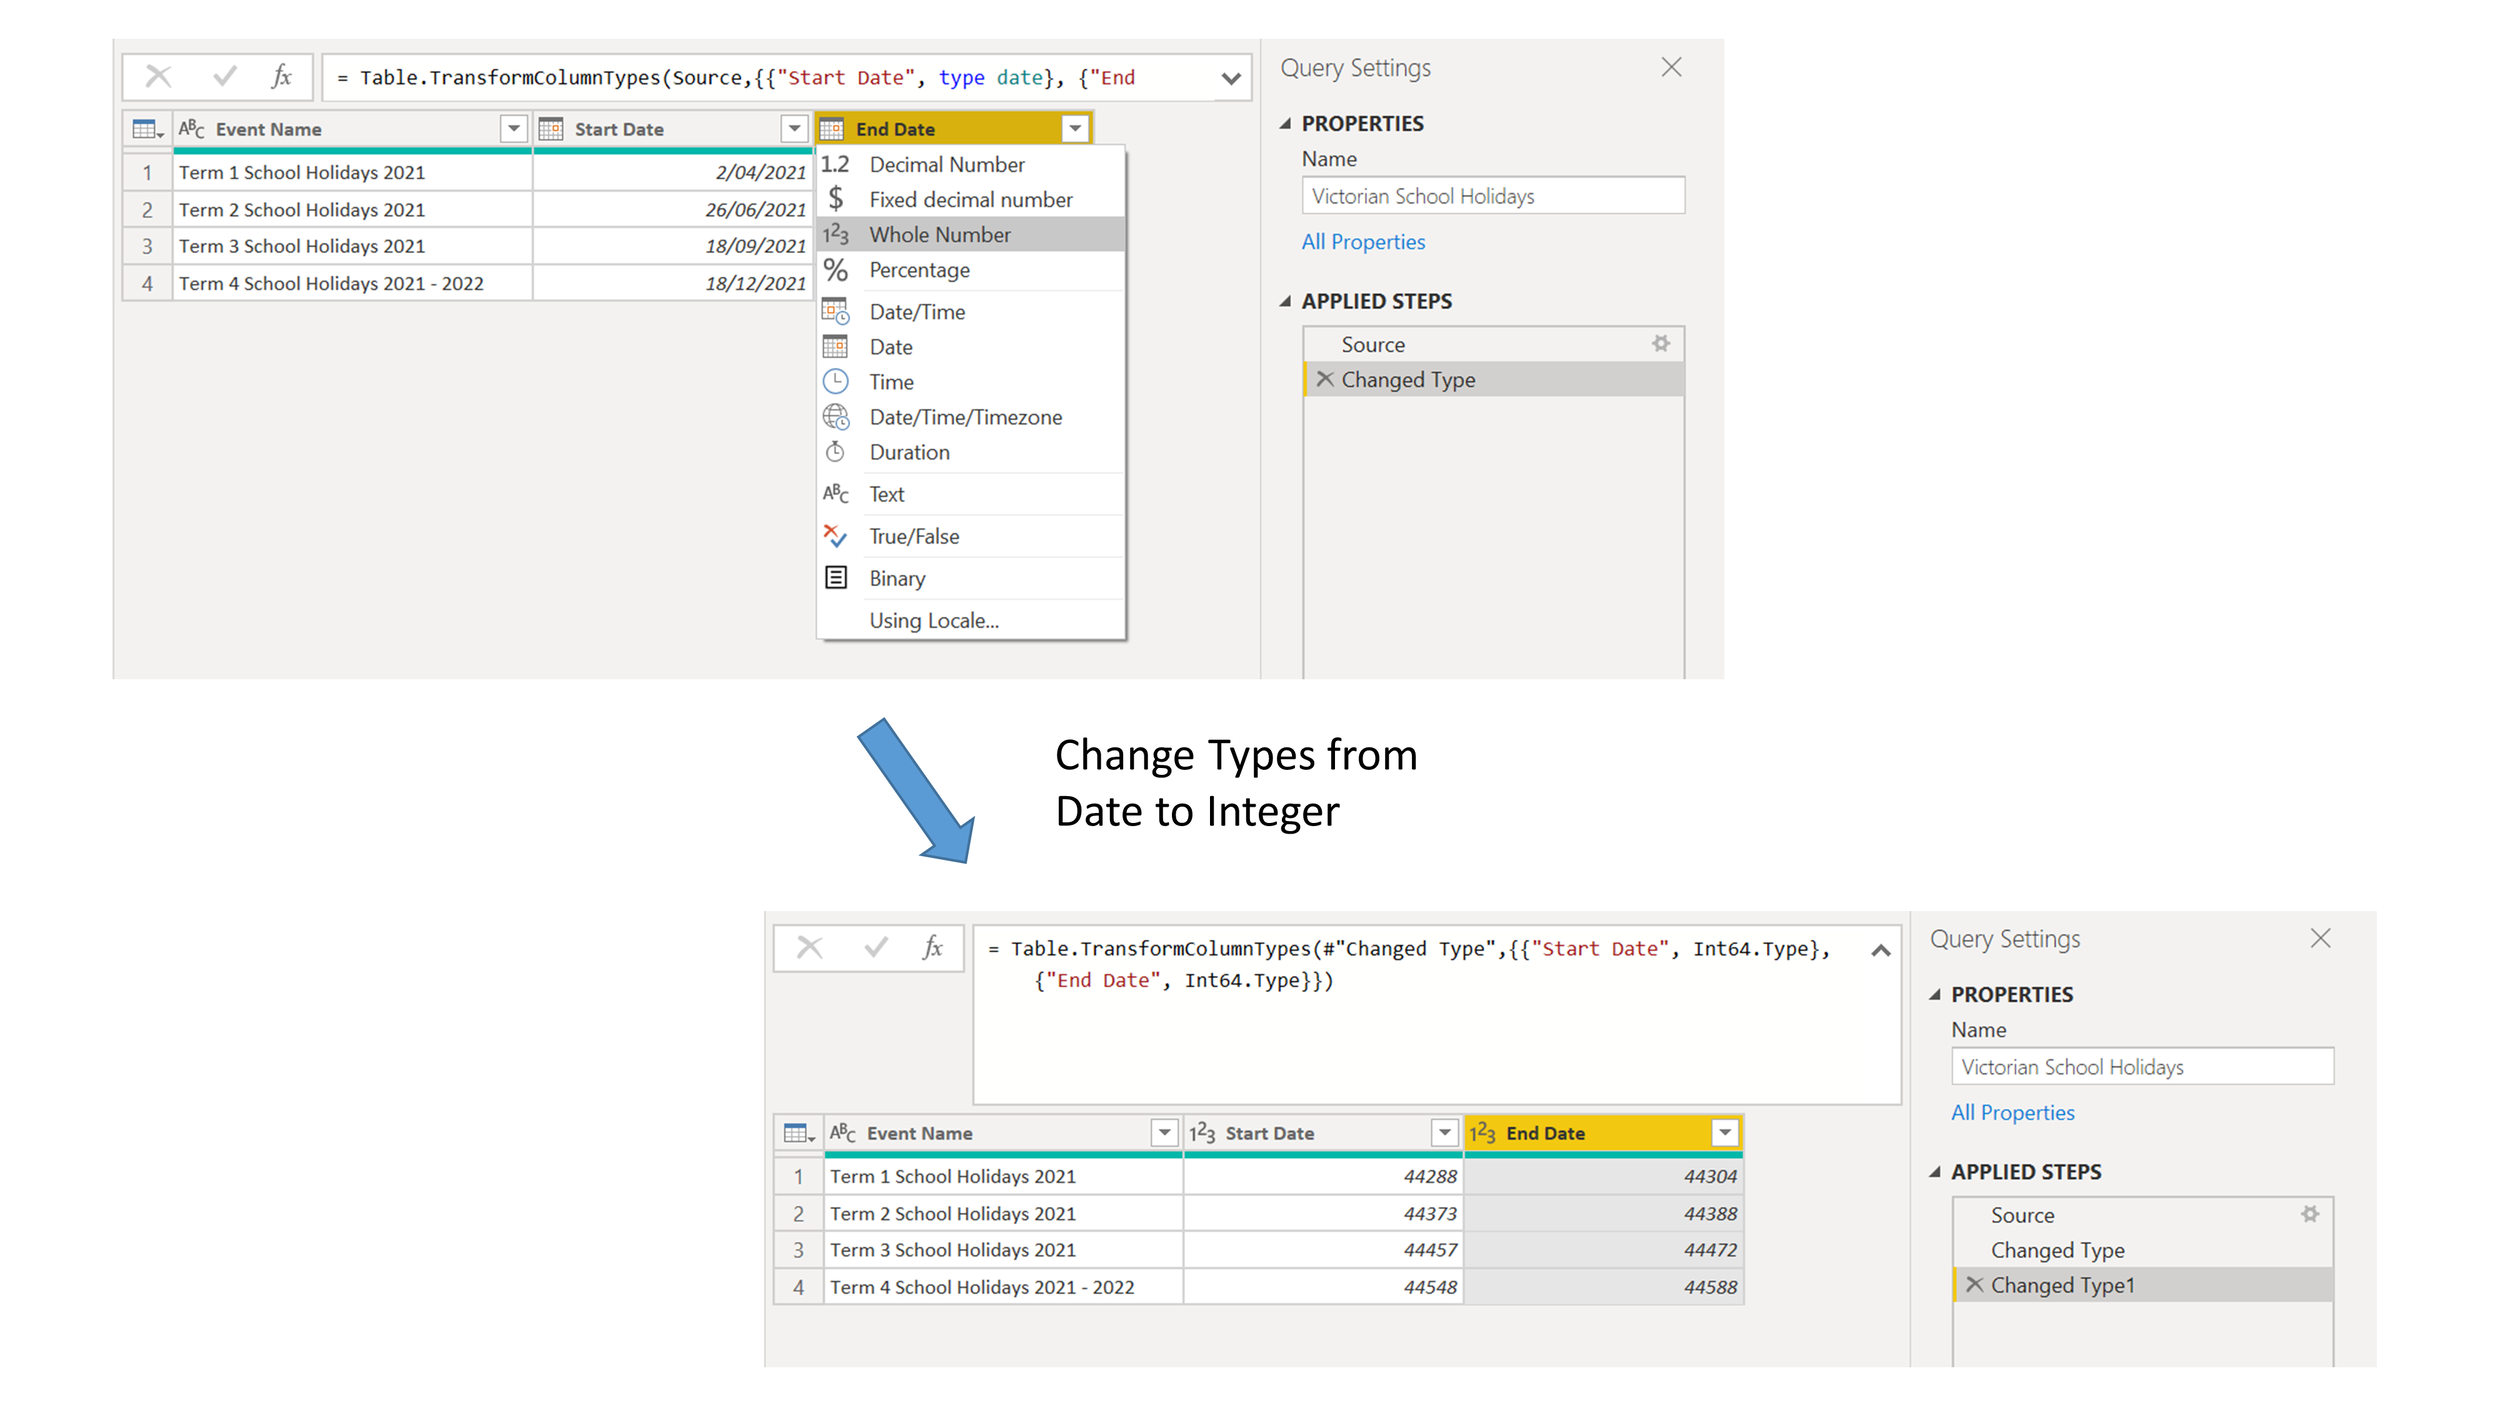Collapse the bottom formula bar with chevron

1880,950
